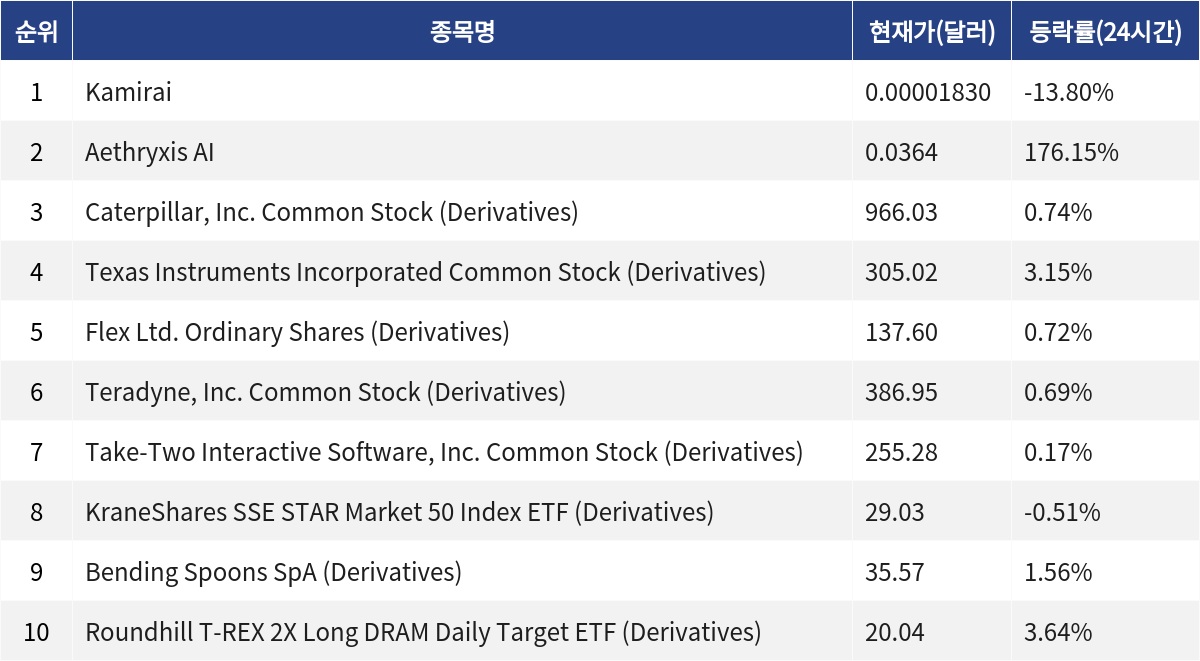
Task: Select Take-Two Interactive Software entry
Action: click(x=444, y=453)
